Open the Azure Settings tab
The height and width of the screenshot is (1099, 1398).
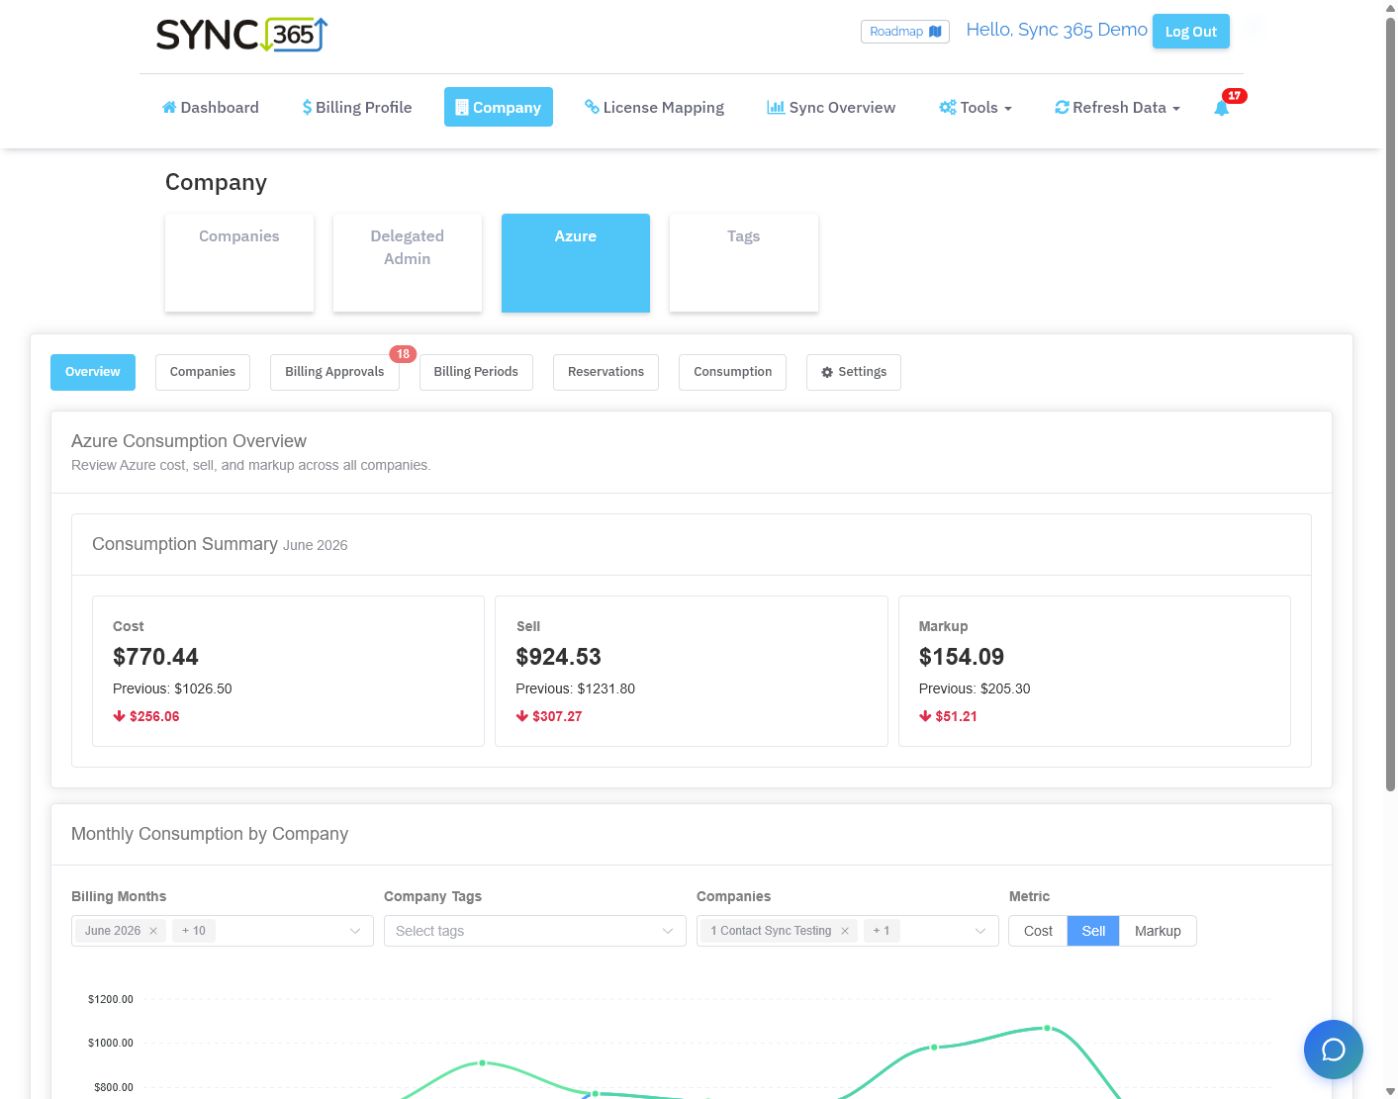(x=854, y=372)
